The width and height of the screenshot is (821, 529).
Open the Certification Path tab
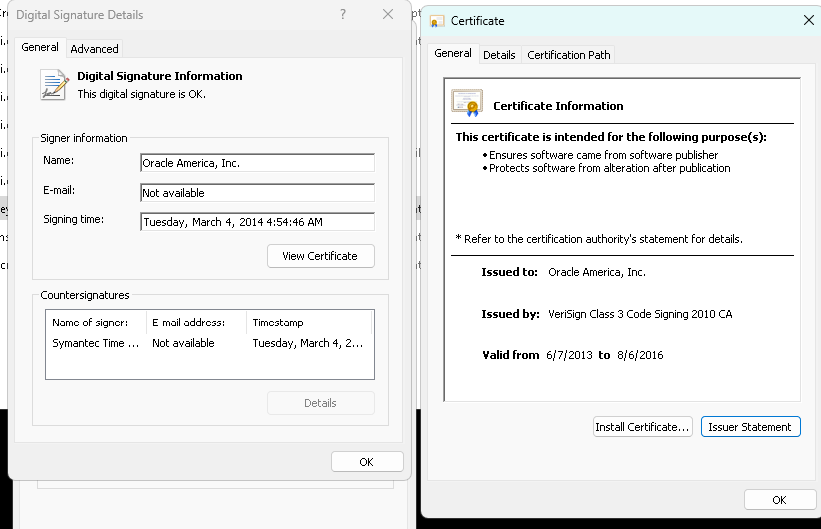point(569,55)
